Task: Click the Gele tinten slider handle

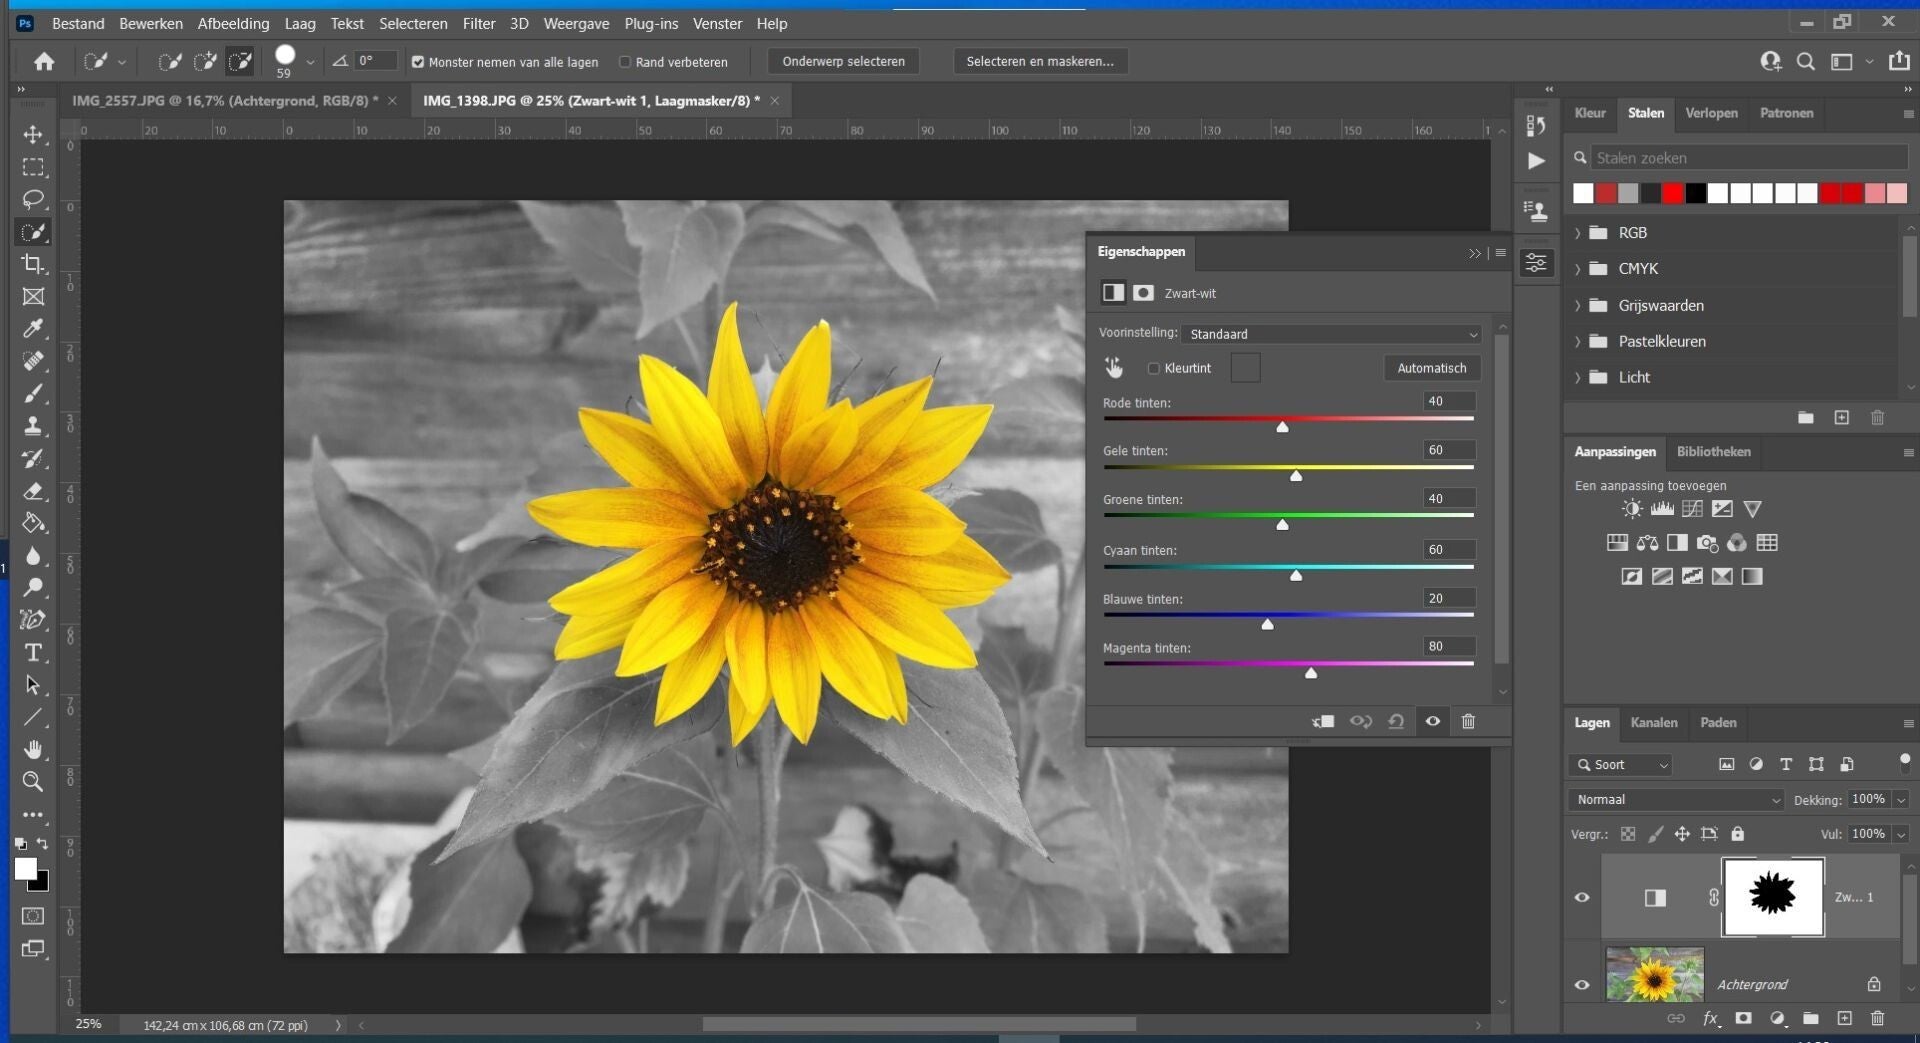Action: tap(1296, 476)
